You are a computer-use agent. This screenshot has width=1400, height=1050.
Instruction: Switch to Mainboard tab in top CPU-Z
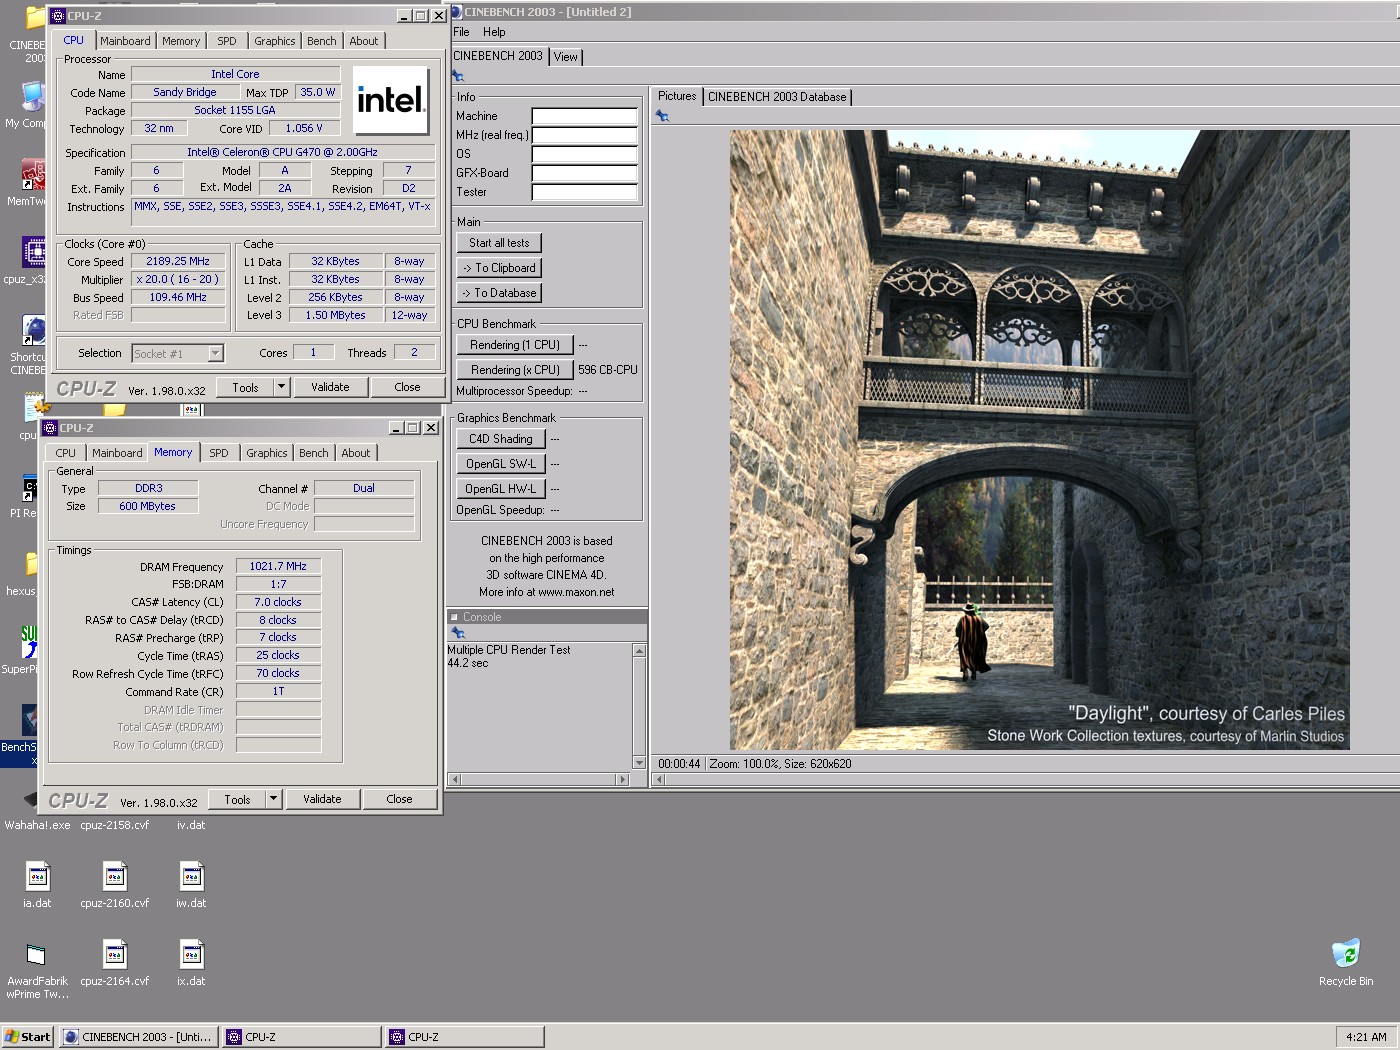coord(125,41)
